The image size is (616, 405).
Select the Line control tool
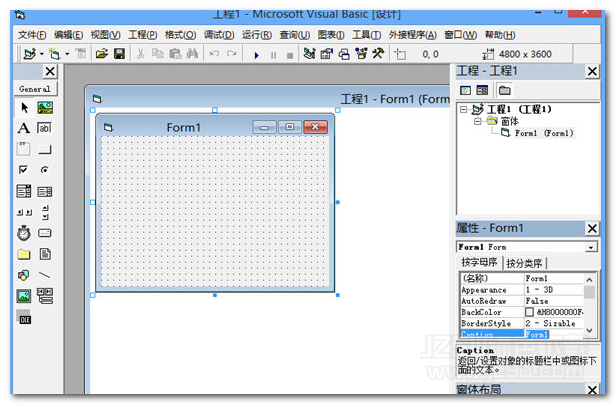point(45,275)
